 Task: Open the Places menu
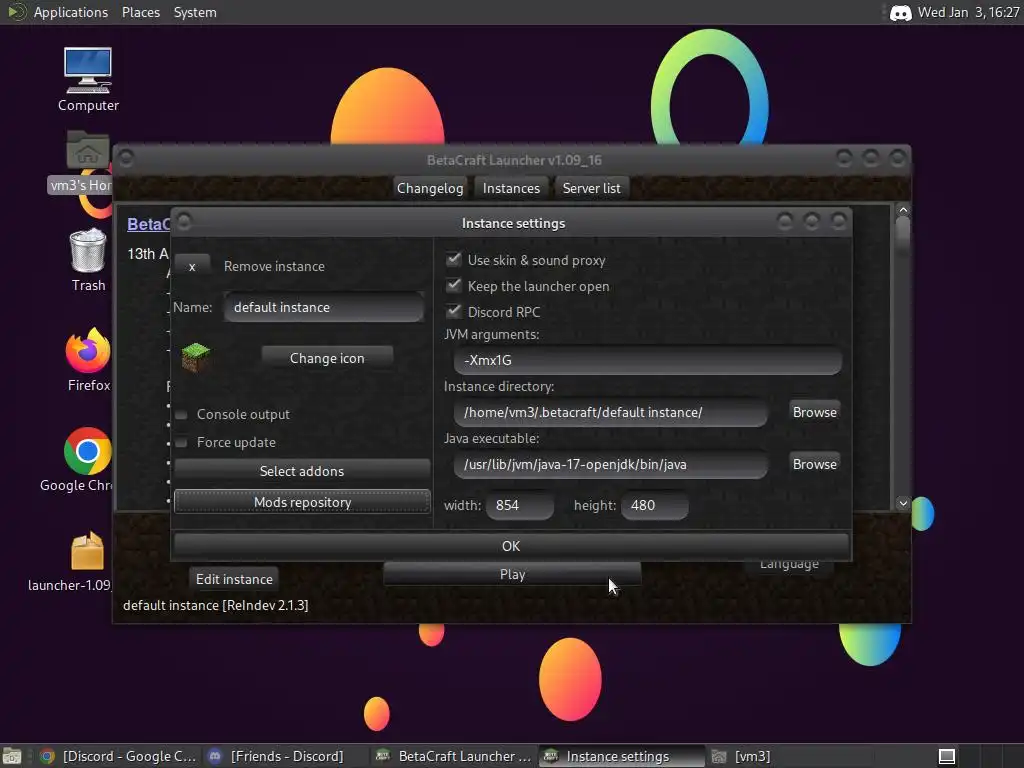point(140,12)
